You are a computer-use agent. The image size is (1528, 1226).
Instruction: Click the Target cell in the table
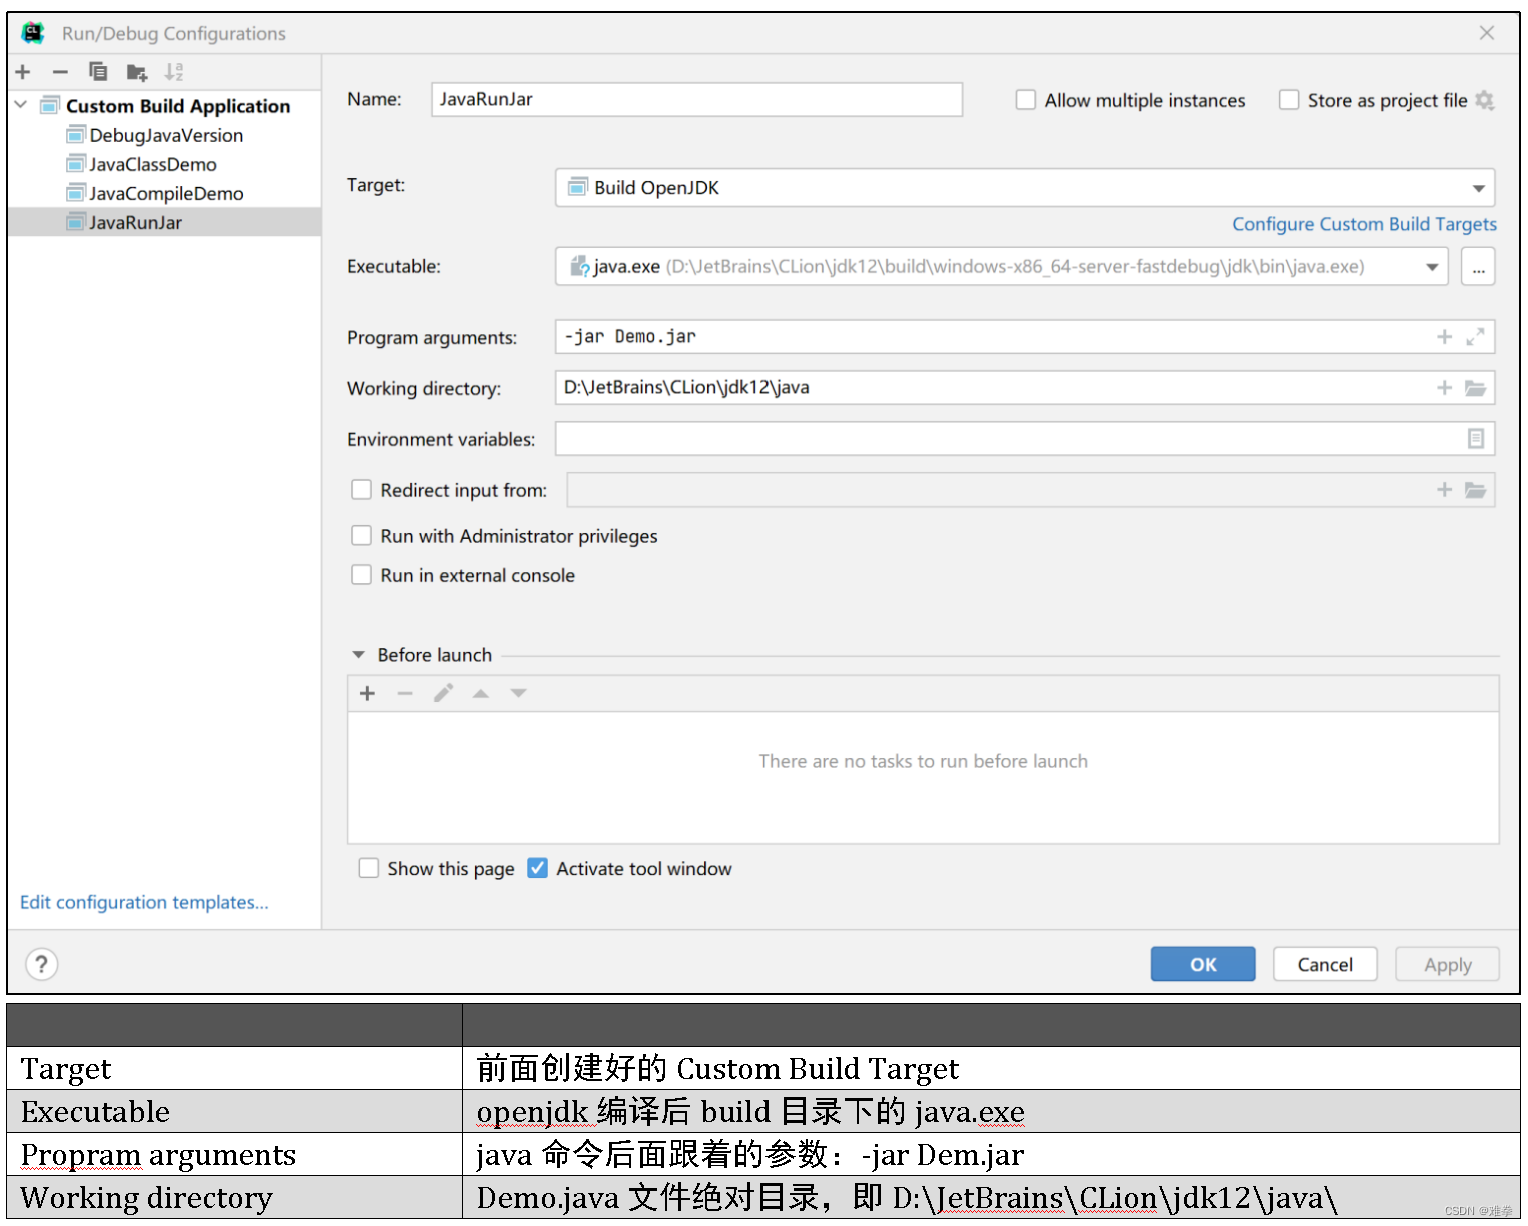coord(235,1068)
